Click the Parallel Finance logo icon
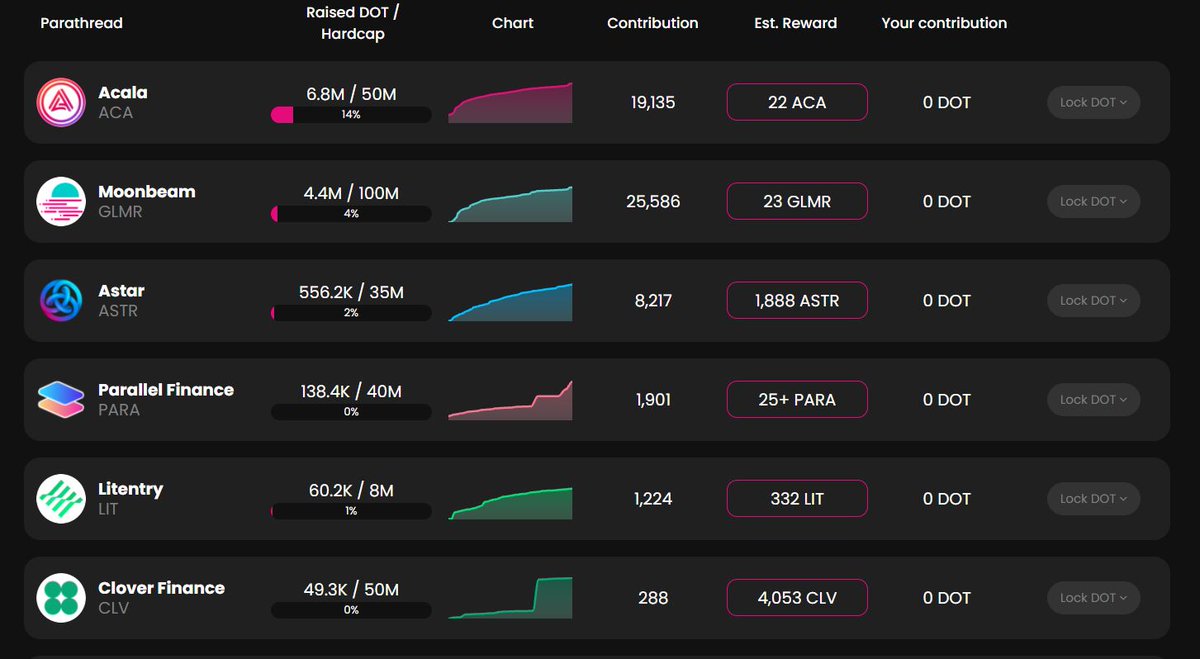1200x659 pixels. (61, 399)
